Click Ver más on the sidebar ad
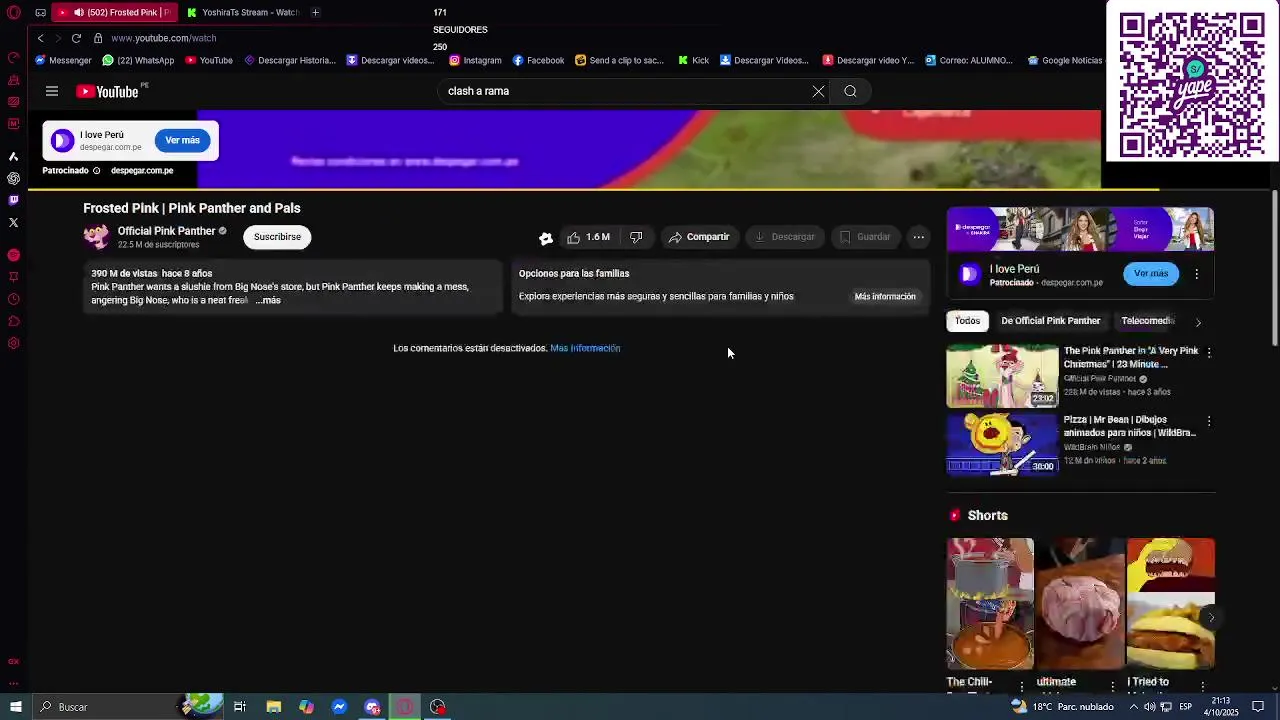This screenshot has height=720, width=1280. (1150, 273)
